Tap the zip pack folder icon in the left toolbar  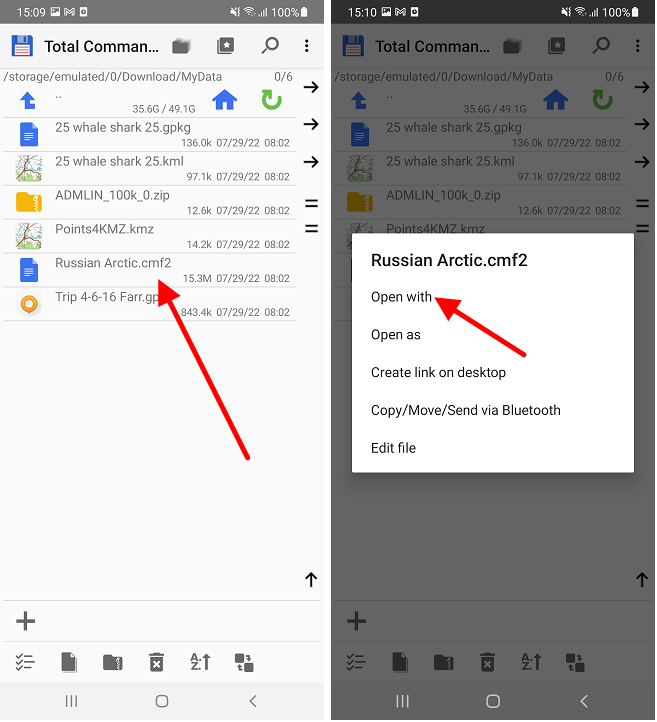(x=113, y=662)
